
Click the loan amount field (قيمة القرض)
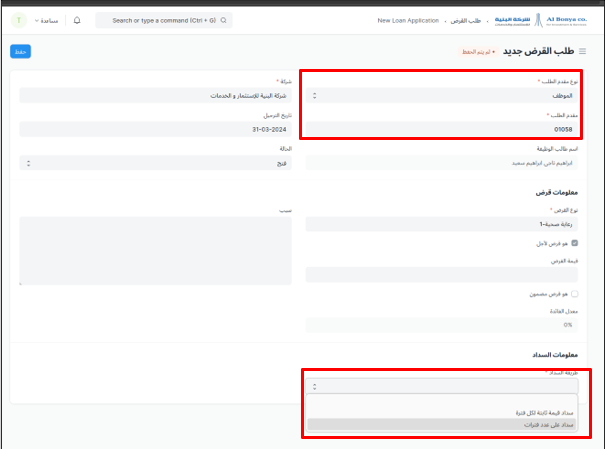(441, 274)
